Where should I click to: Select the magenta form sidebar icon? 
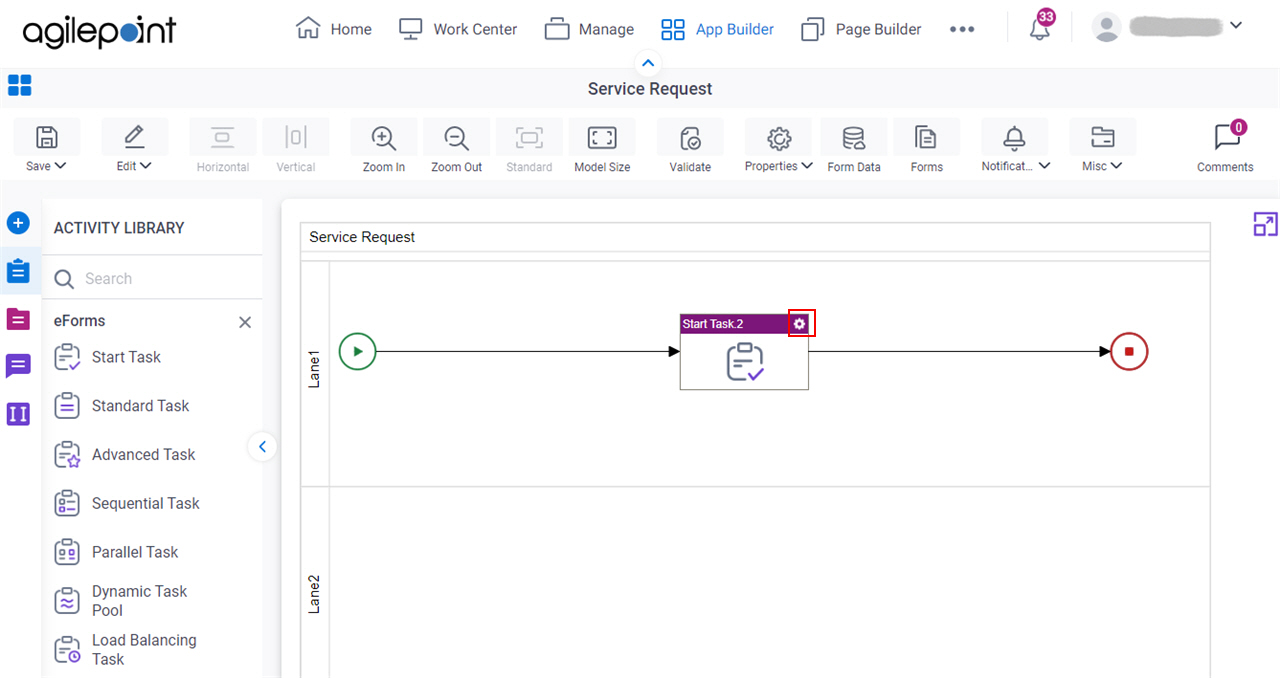tap(18, 319)
